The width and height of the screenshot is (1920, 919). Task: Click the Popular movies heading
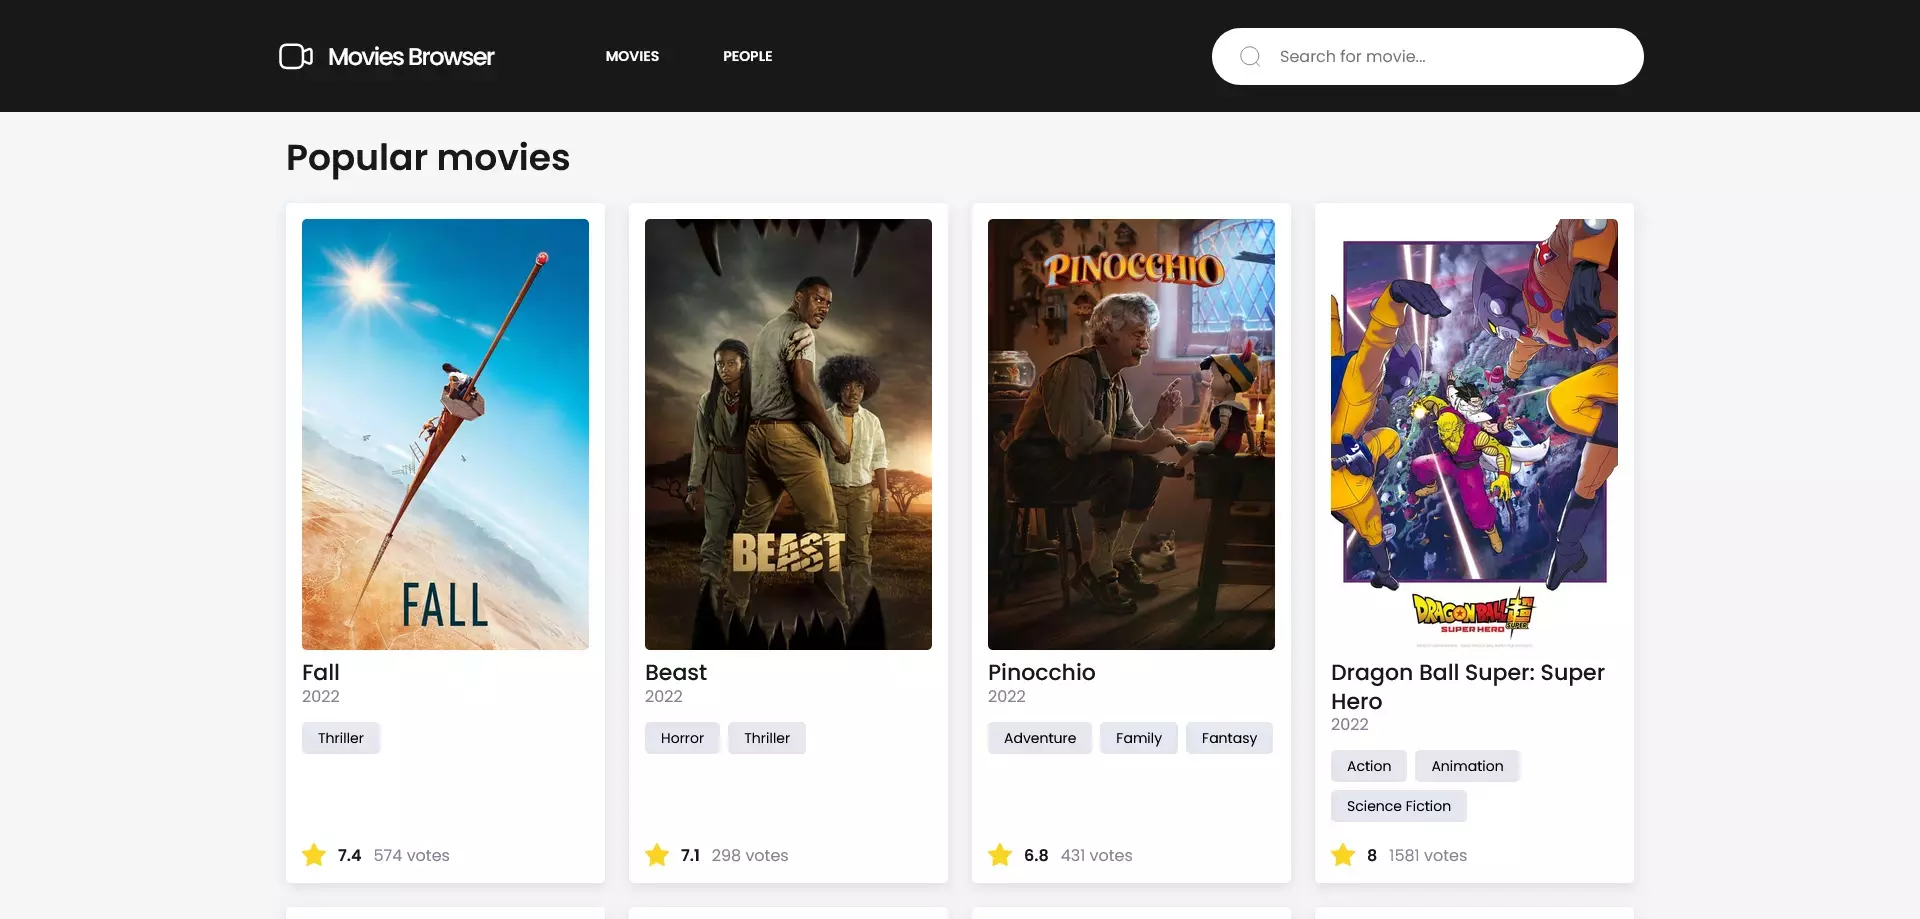tap(428, 158)
